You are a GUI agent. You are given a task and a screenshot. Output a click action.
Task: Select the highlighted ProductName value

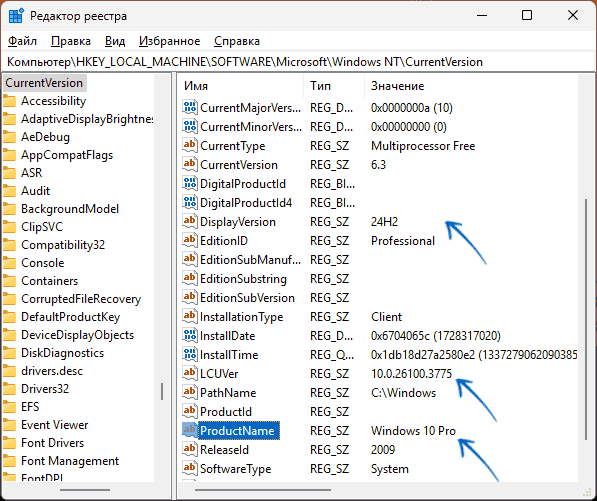(x=239, y=431)
